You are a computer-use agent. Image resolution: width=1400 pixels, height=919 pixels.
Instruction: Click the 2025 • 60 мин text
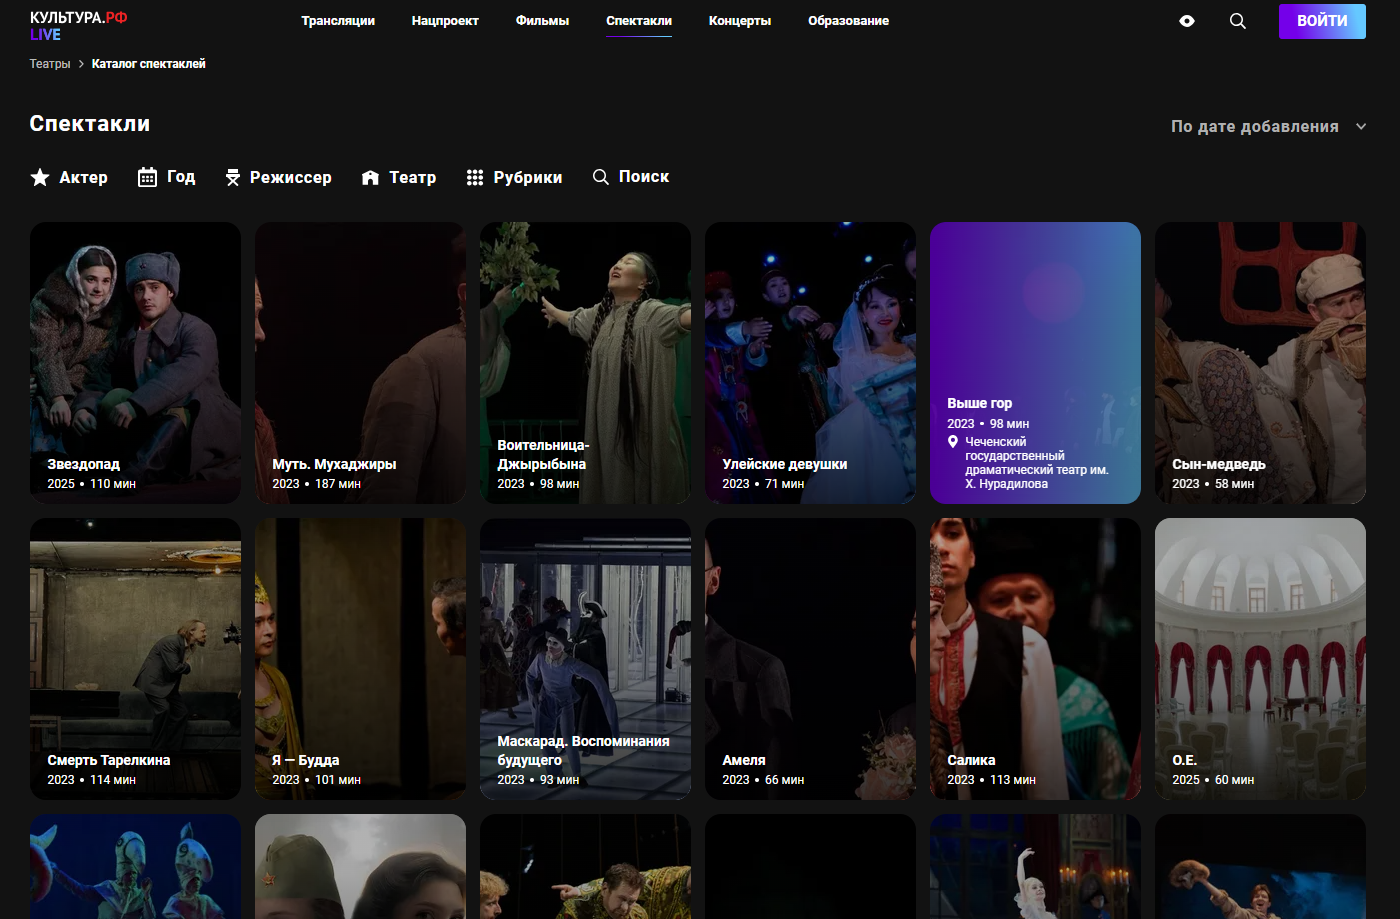1213,780
